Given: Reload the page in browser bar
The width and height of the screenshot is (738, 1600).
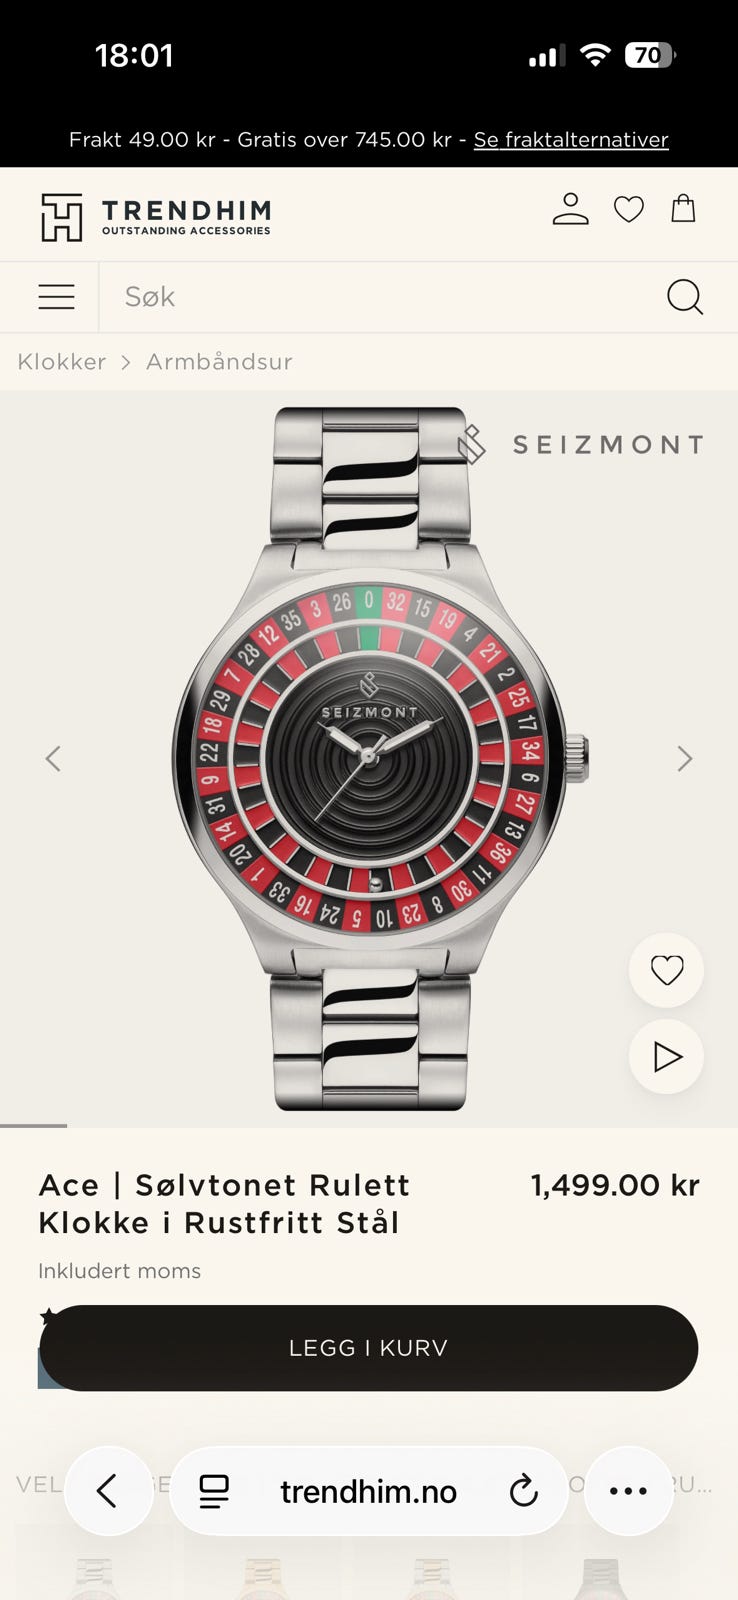Looking at the screenshot, I should coord(523,1491).
